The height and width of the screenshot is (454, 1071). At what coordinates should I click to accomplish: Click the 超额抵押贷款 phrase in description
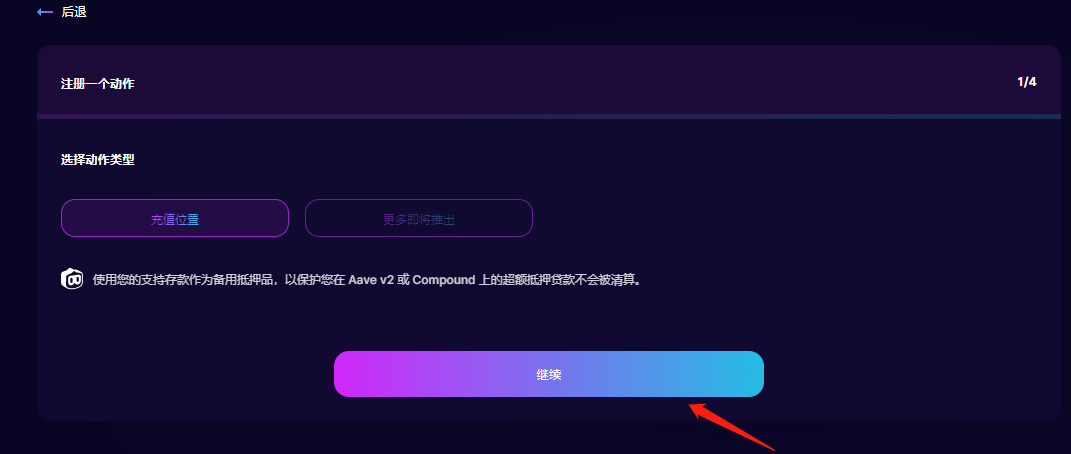coord(539,280)
